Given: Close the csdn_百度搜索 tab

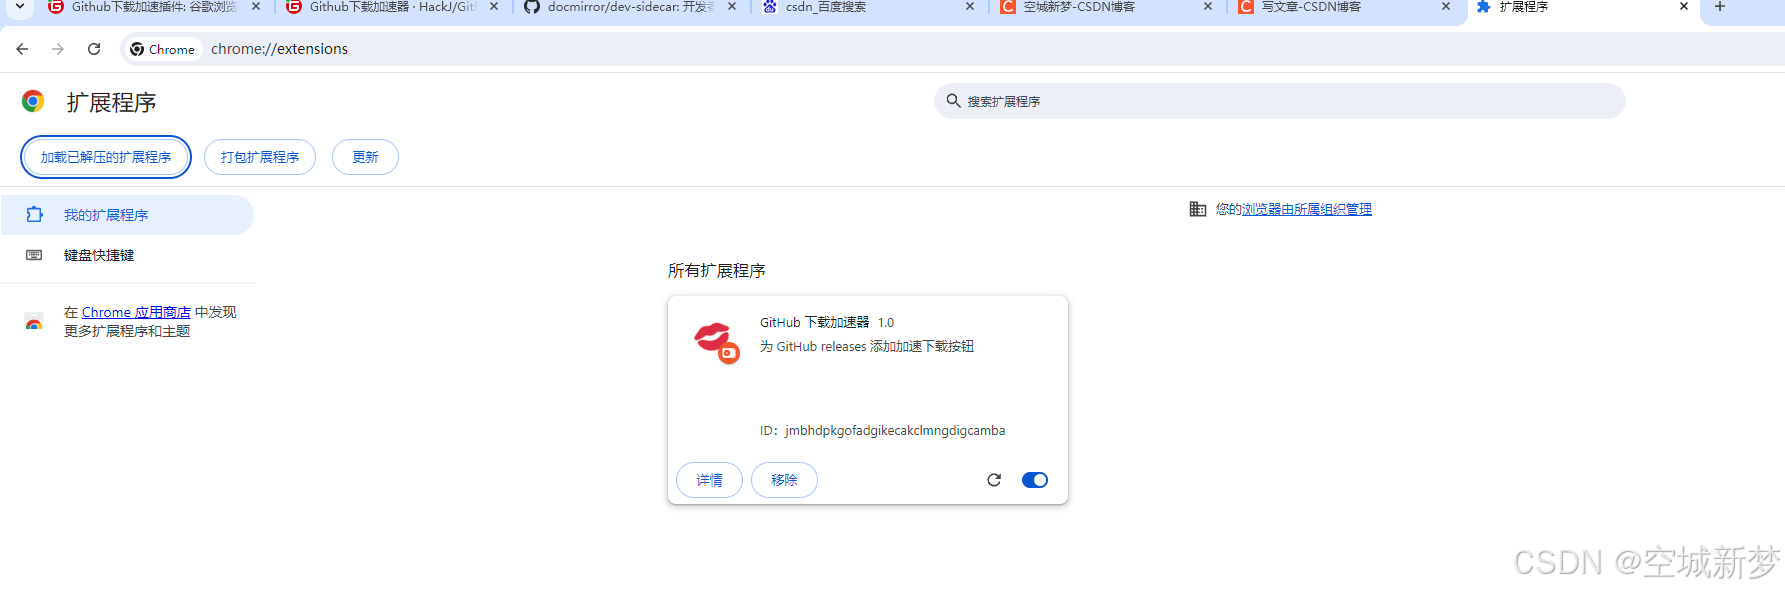Looking at the screenshot, I should pos(970,6).
